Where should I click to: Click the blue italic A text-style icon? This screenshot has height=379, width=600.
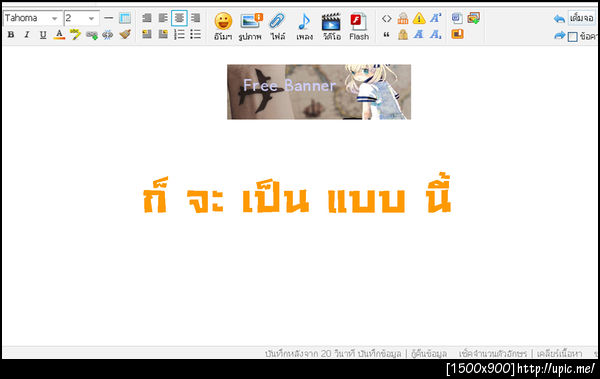(x=419, y=34)
